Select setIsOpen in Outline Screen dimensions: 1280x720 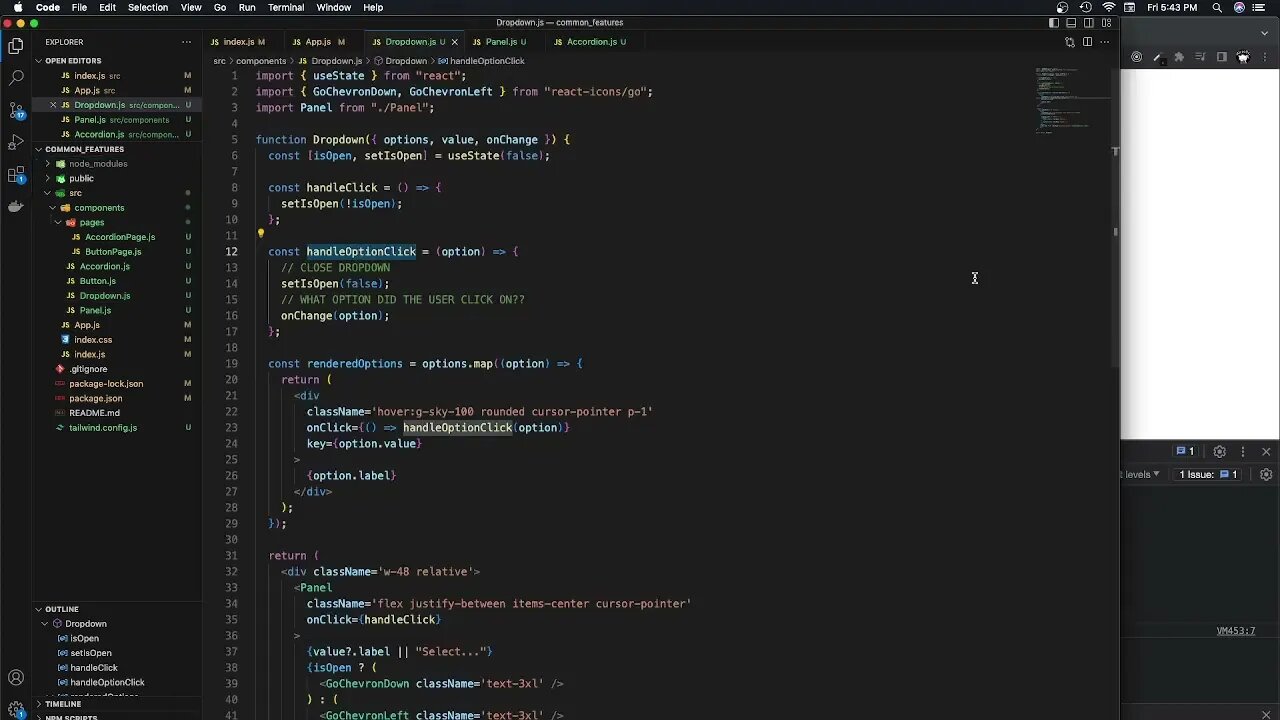tap(91, 653)
